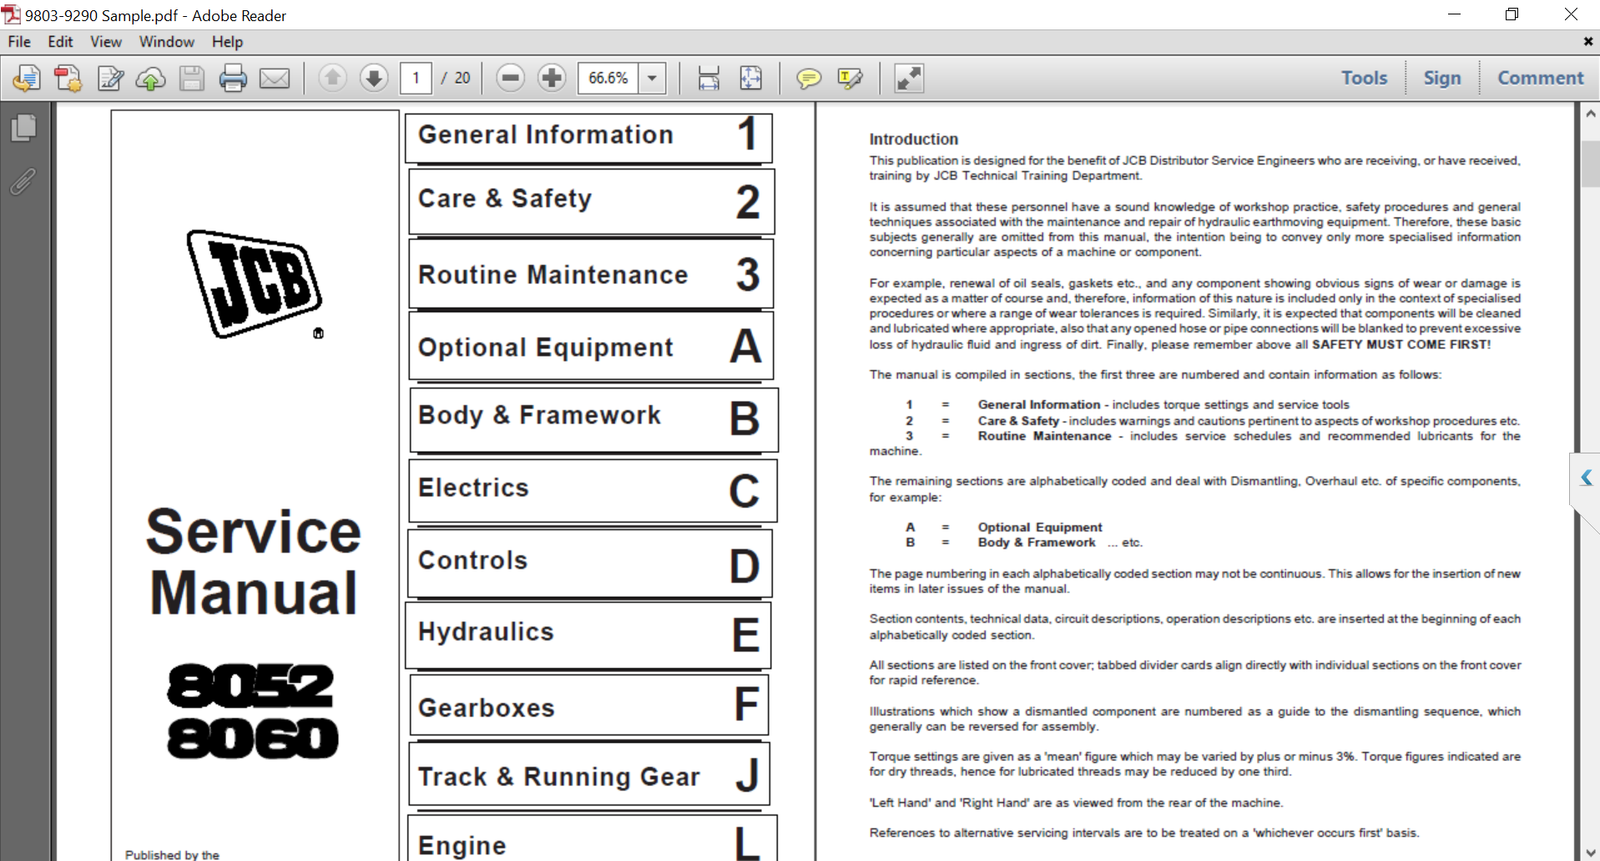Open the Comment pane

[1540, 78]
